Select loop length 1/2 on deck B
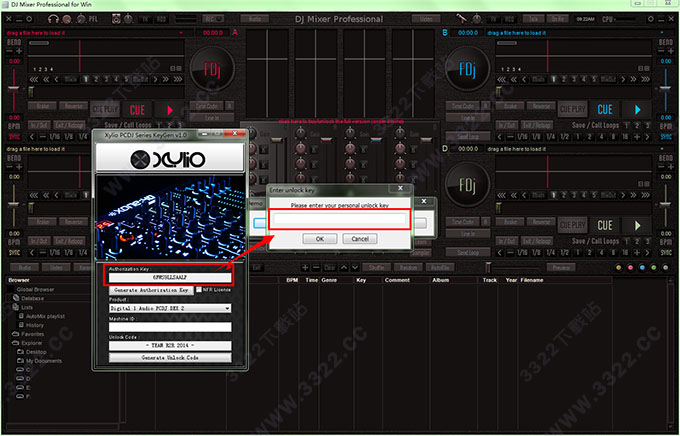 564,137
